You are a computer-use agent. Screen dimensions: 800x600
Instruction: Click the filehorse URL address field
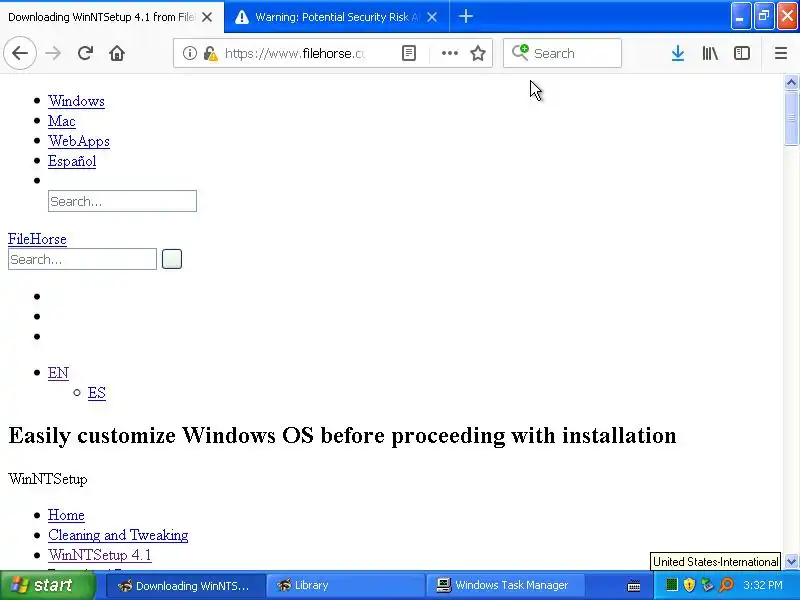tap(295, 53)
